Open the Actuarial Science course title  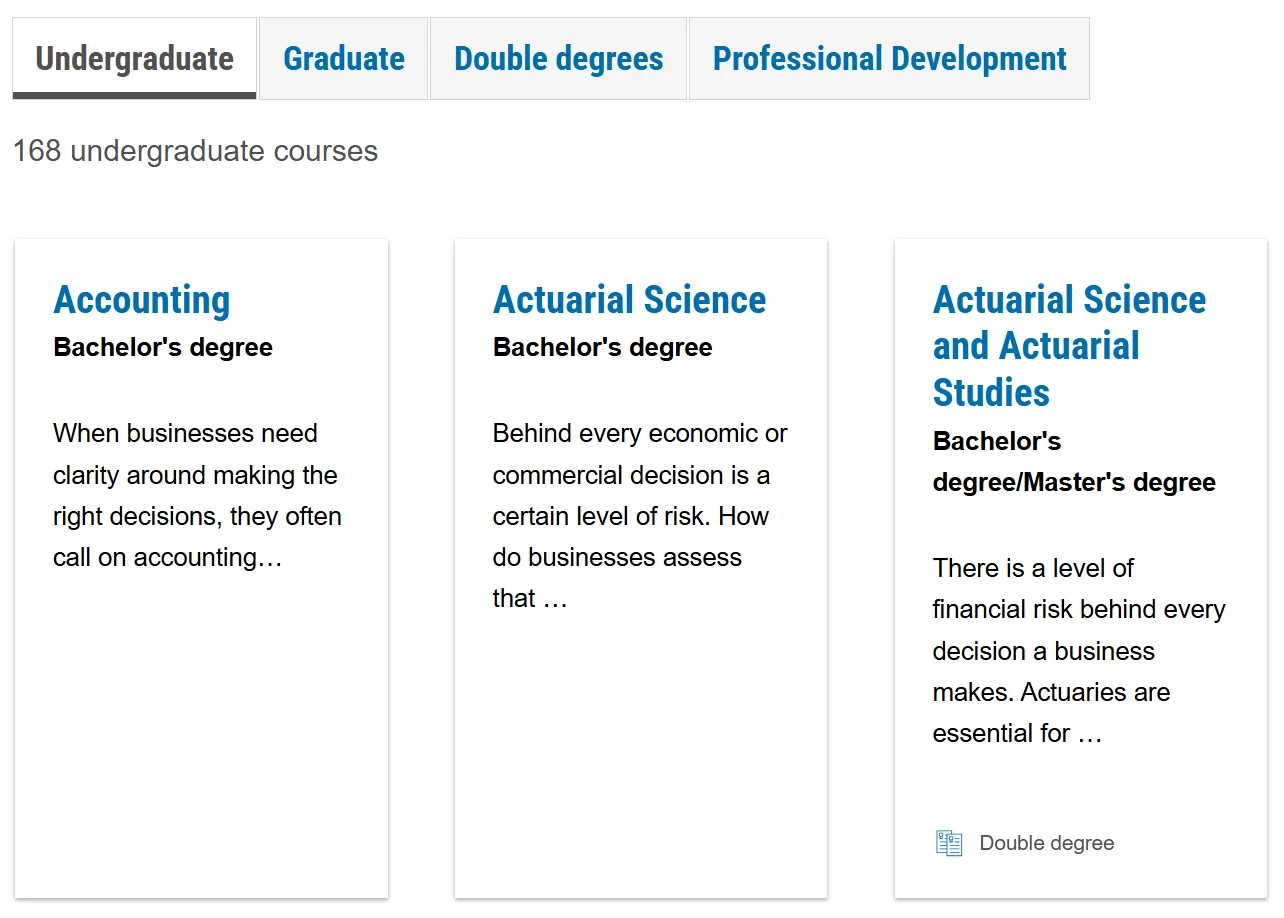(629, 300)
